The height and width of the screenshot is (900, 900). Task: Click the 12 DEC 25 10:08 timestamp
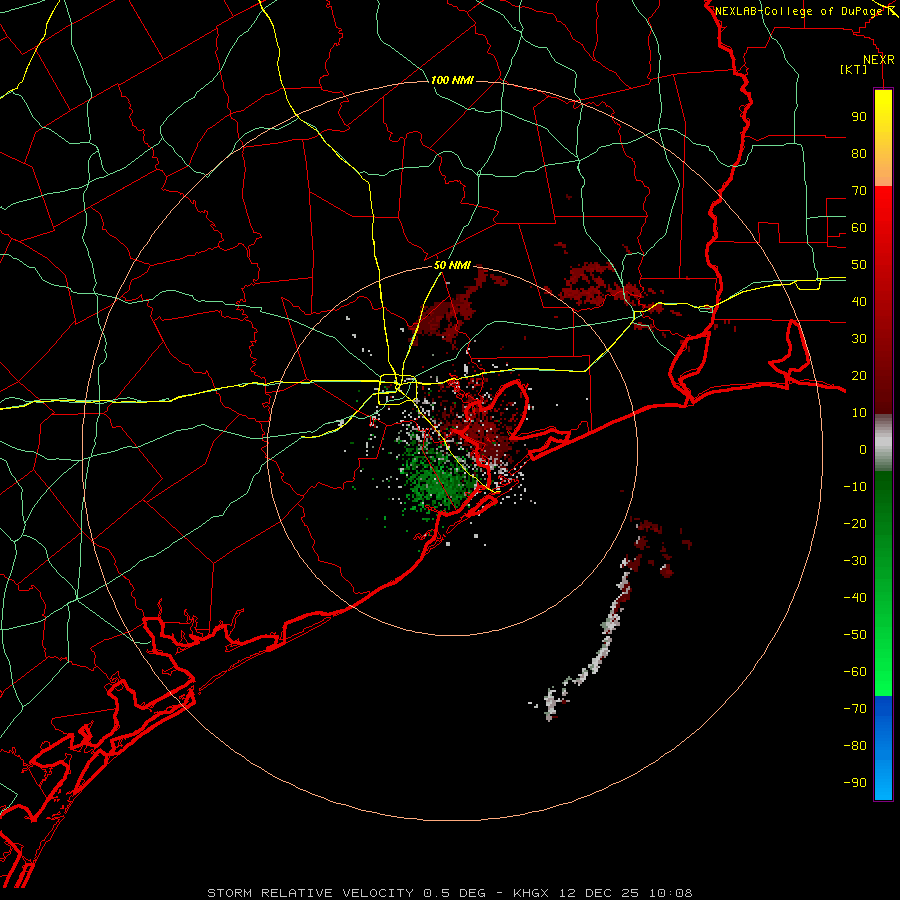pos(626,893)
